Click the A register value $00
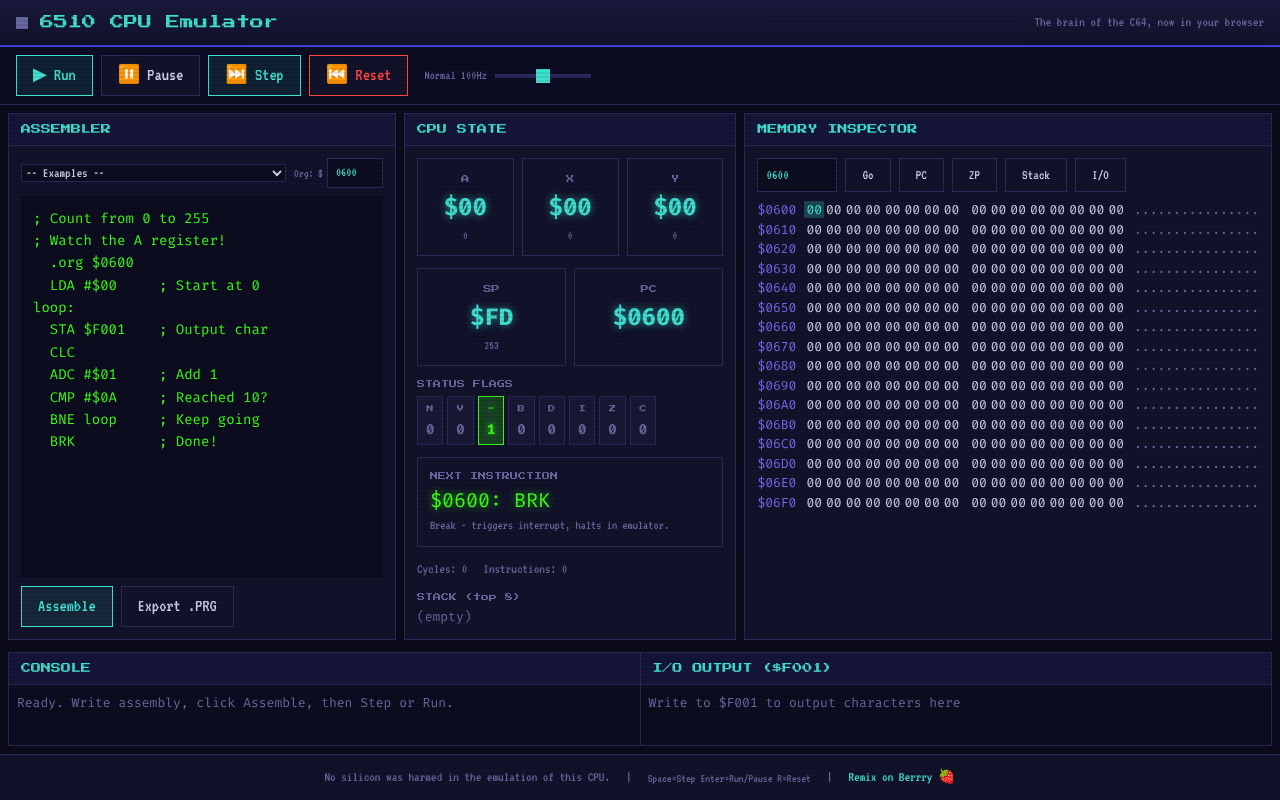The height and width of the screenshot is (800, 1280). pos(465,207)
